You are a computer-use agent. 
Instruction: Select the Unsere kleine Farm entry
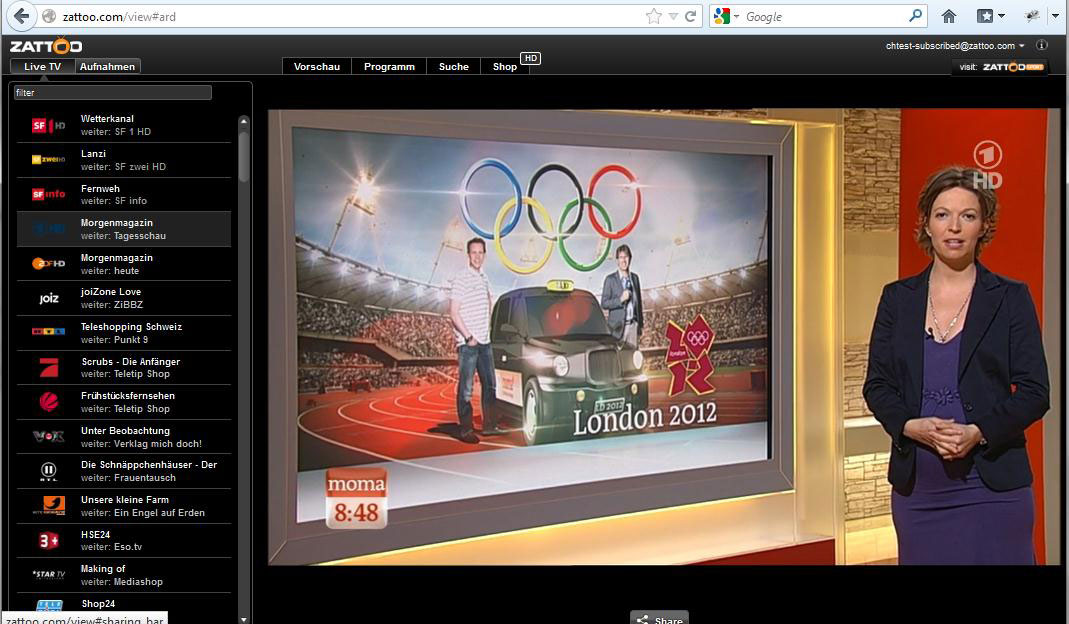(124, 506)
